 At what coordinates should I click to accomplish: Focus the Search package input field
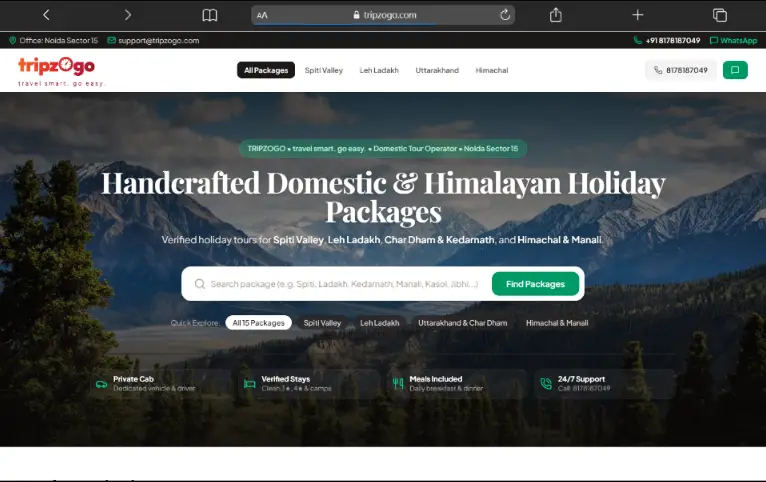(344, 284)
